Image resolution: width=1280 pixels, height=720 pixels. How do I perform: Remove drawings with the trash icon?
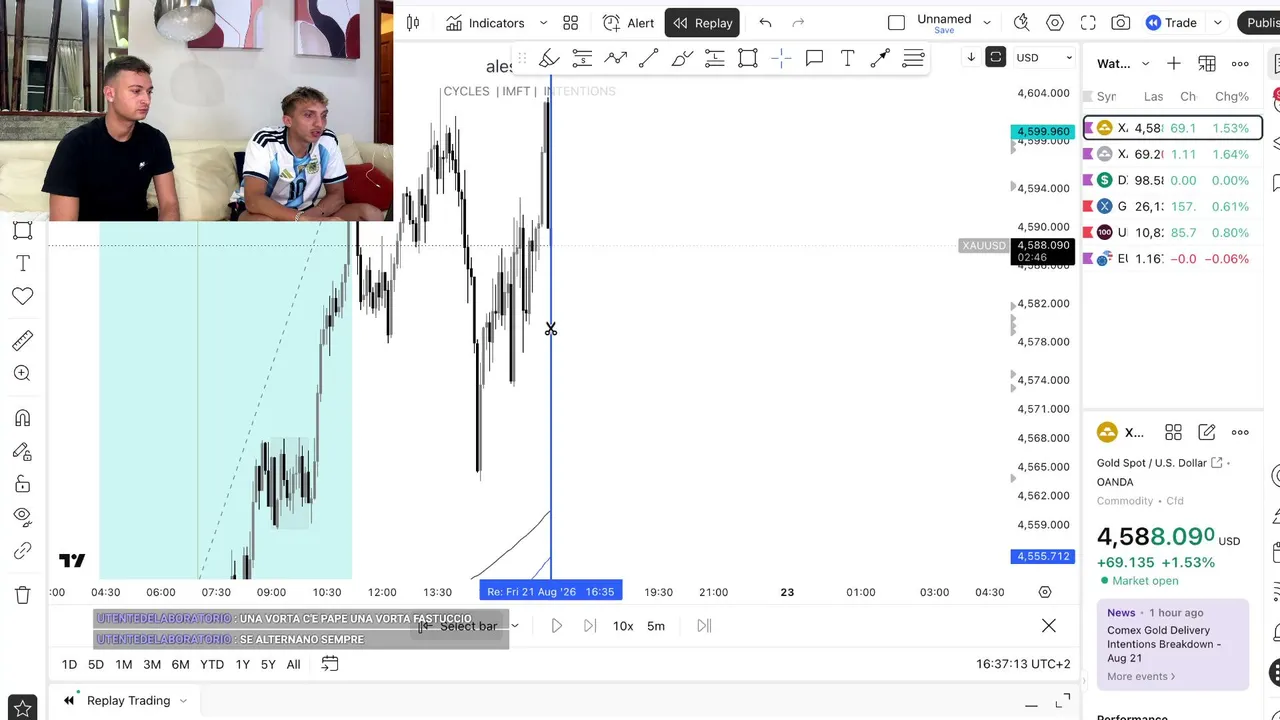[22, 595]
